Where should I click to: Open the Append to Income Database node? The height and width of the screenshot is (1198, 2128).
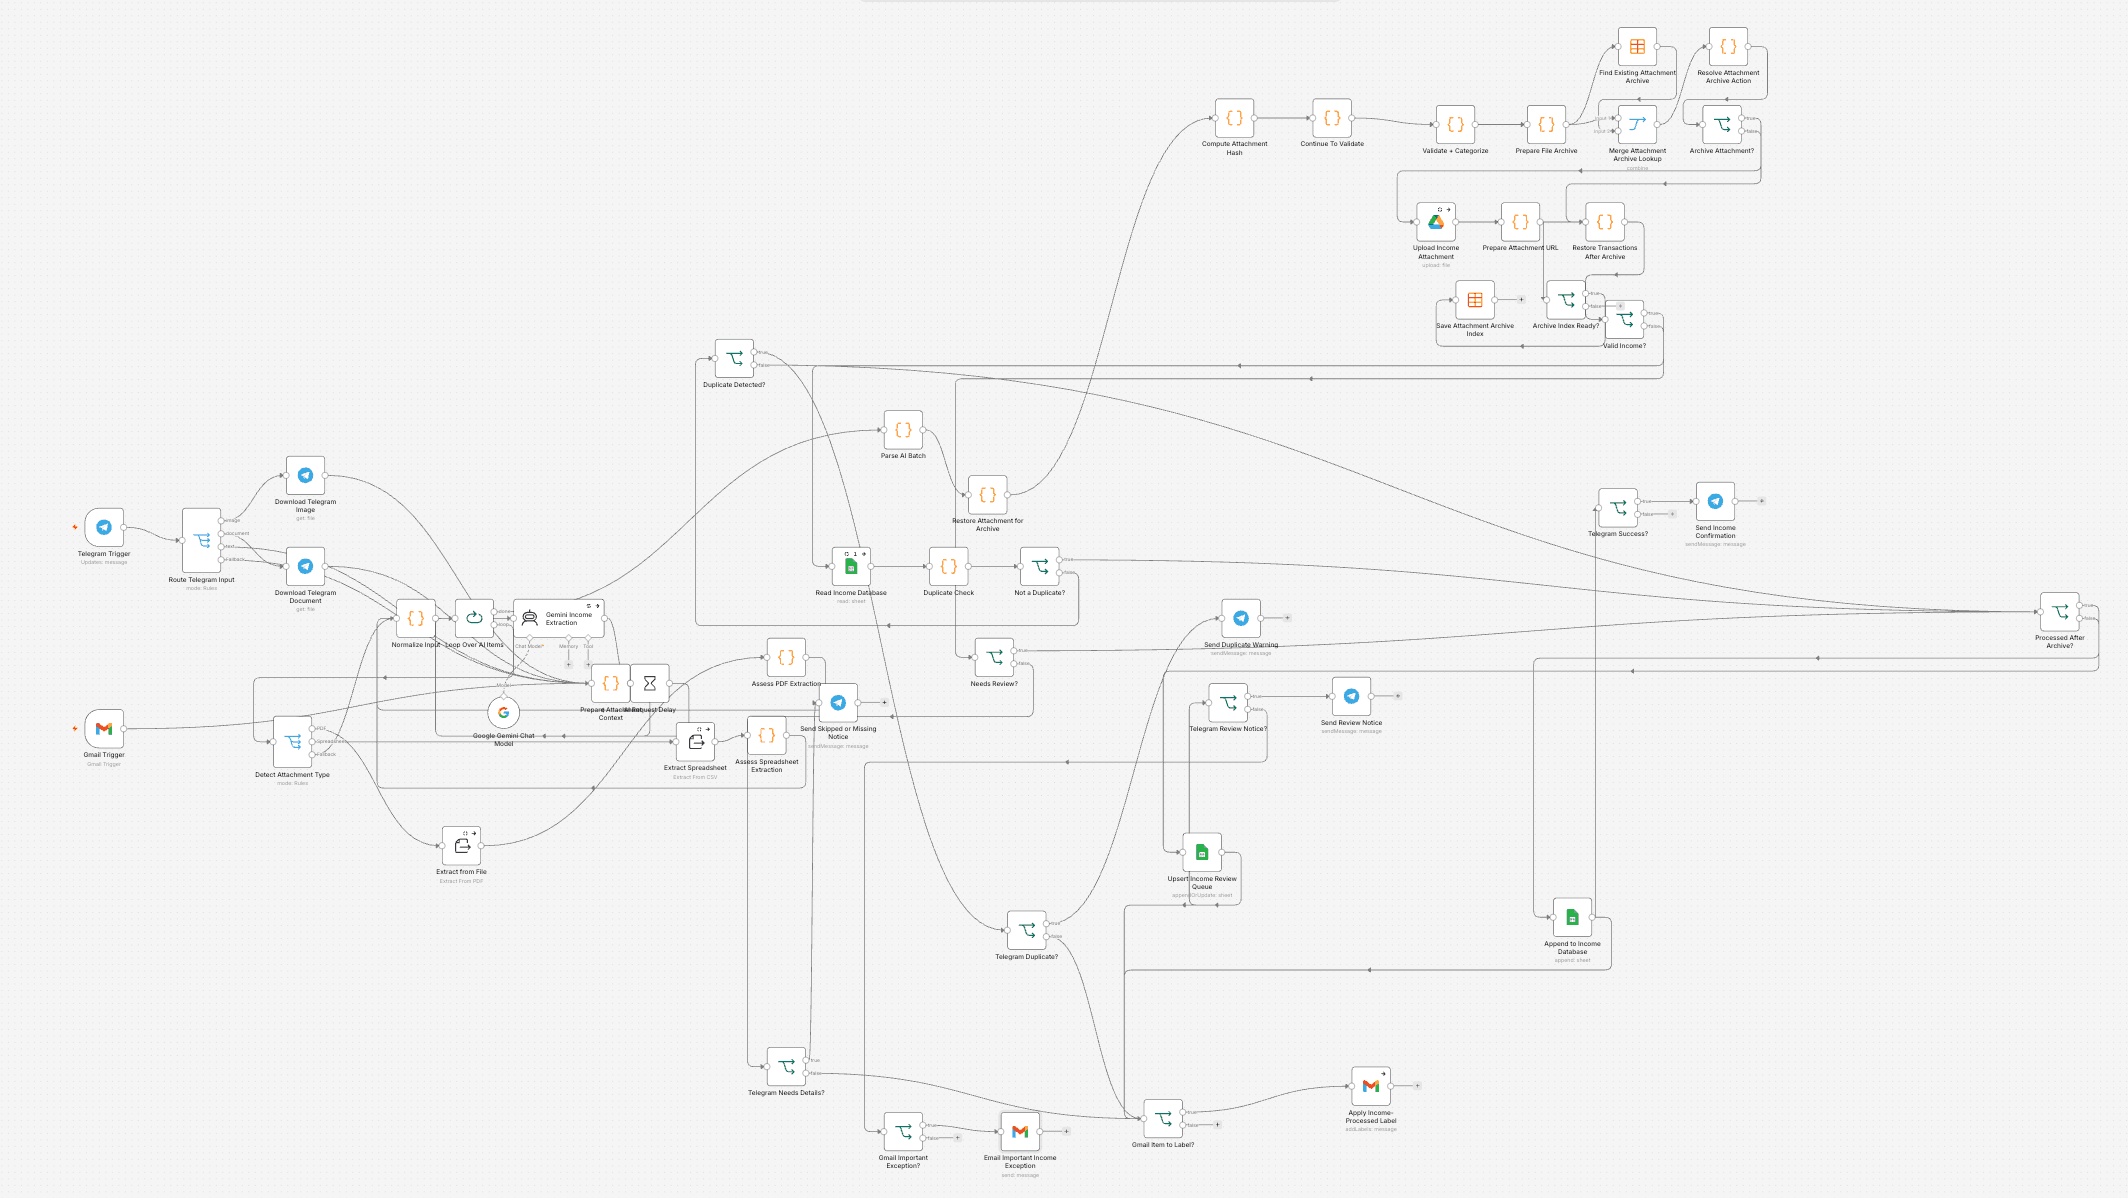pos(1572,917)
